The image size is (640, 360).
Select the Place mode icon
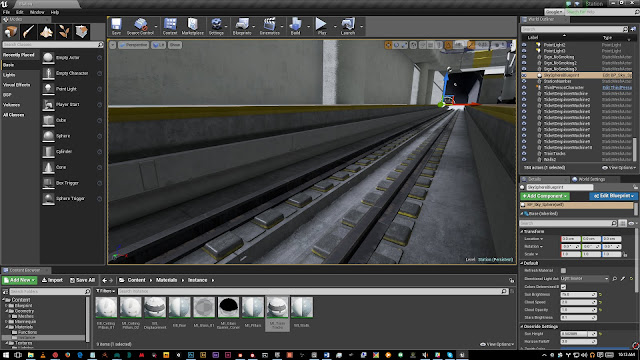[11, 31]
